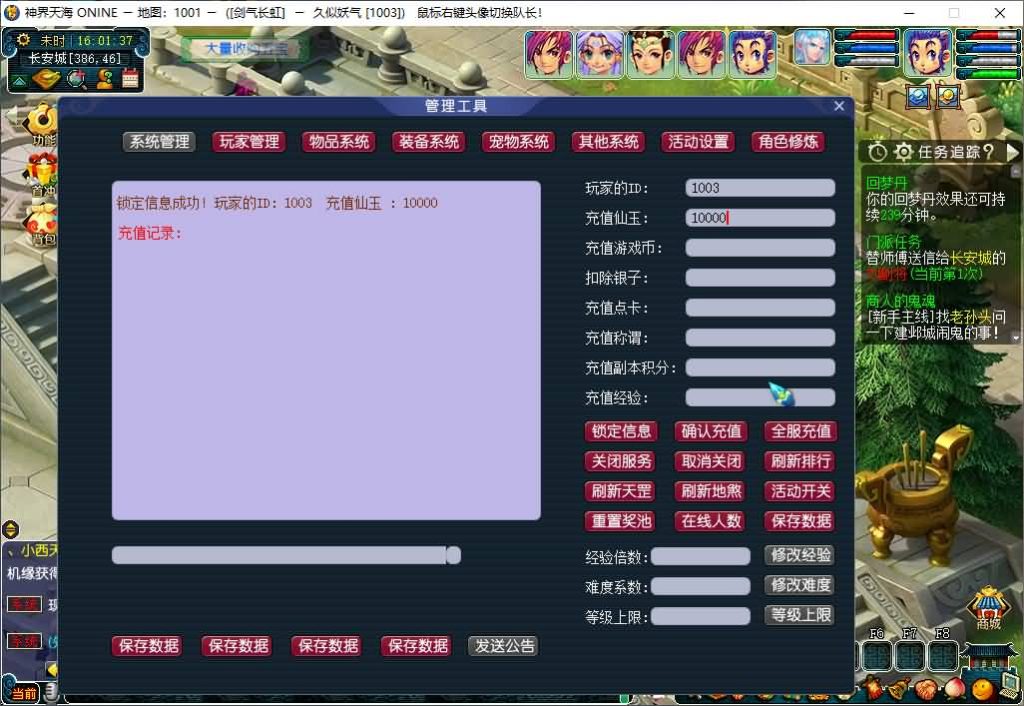Viewport: 1024px width, 706px height.
Task: Open the gold ingot icon in minimap panel
Action: [46, 79]
